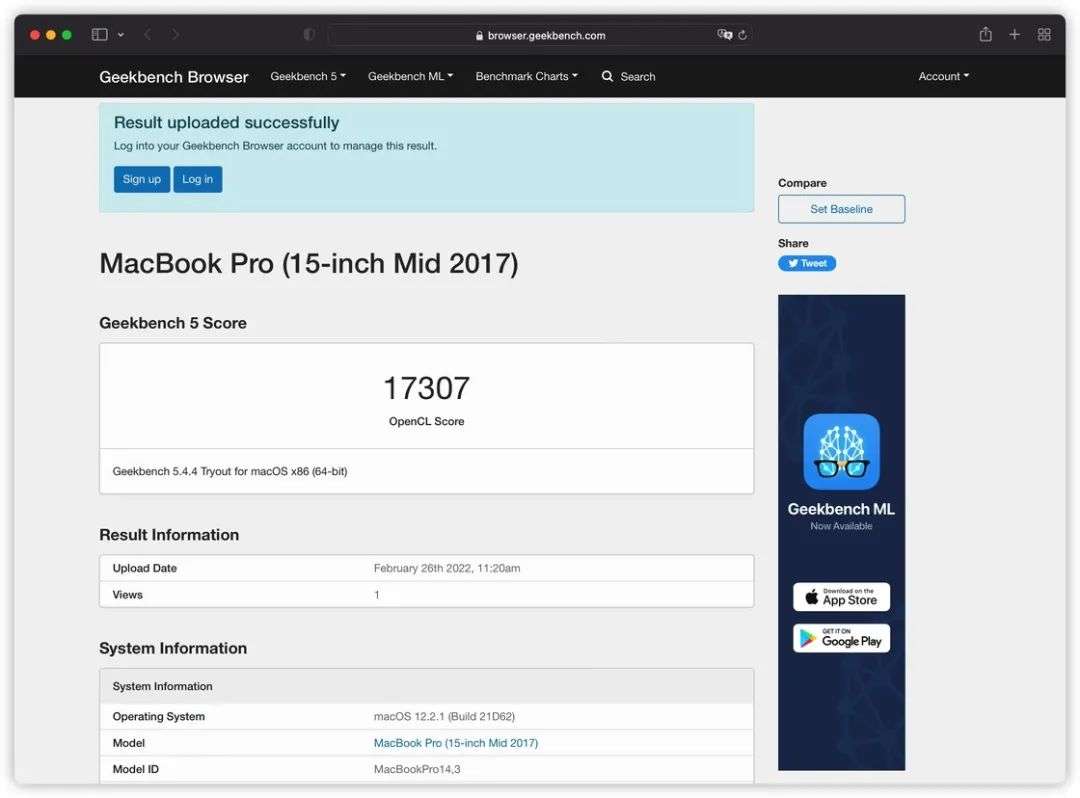Click the Geekbench 5 Score heading
Viewport: 1080px width, 798px height.
click(x=173, y=324)
